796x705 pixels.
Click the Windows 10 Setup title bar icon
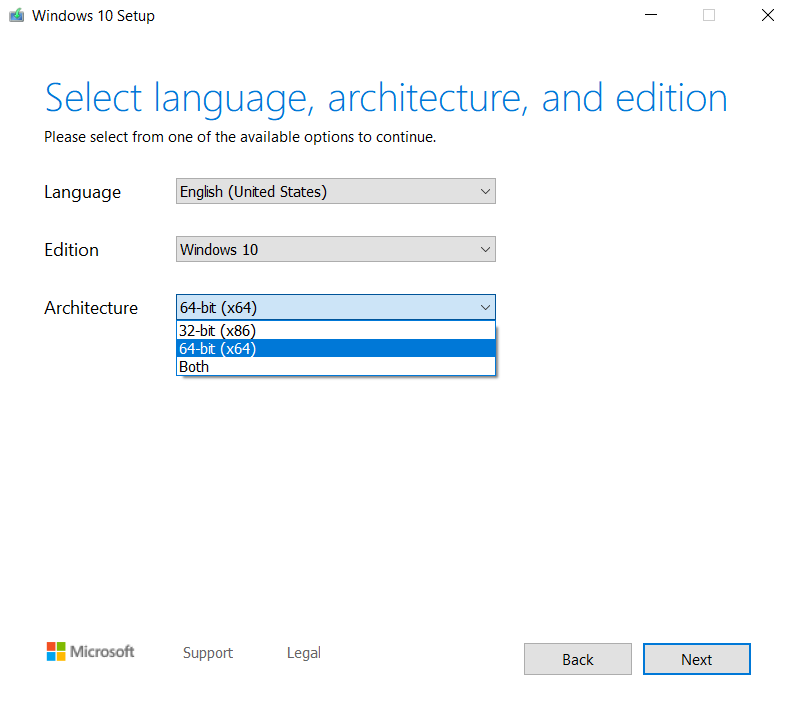17,16
